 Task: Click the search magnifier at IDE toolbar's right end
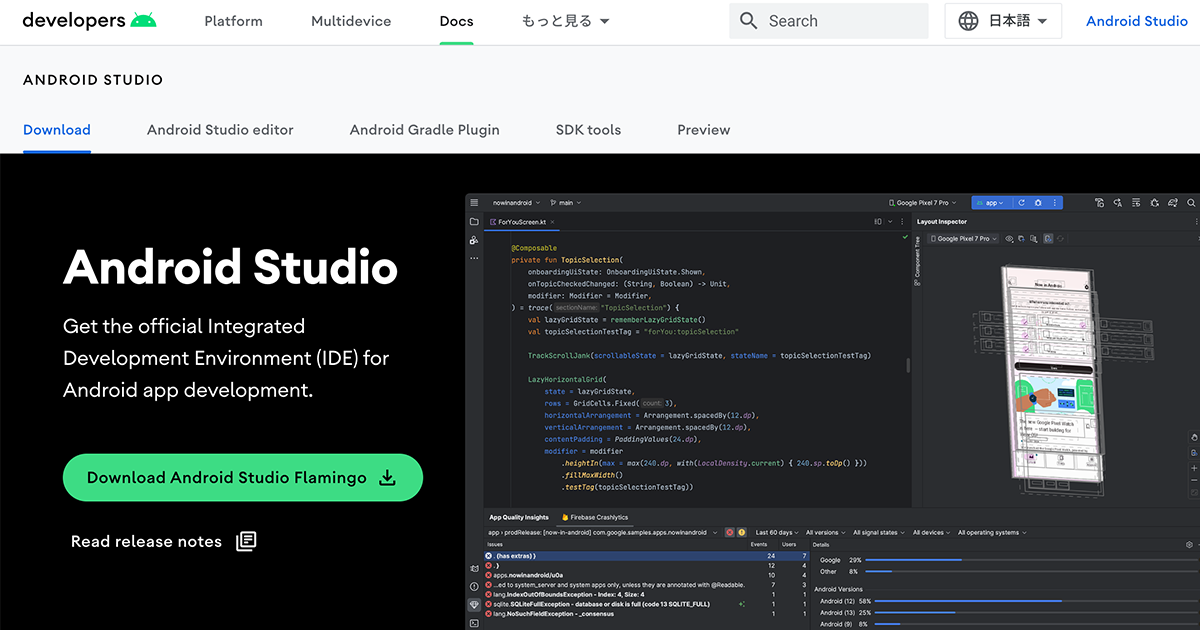(x=1190, y=203)
